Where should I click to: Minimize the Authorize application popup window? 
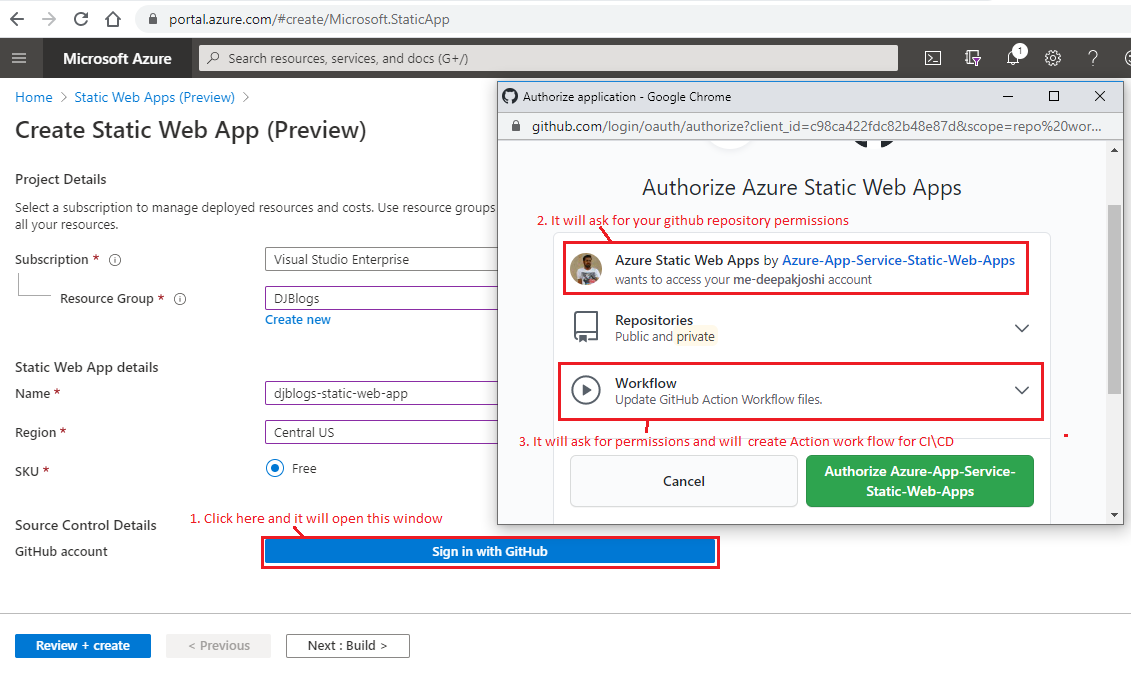pos(1008,96)
